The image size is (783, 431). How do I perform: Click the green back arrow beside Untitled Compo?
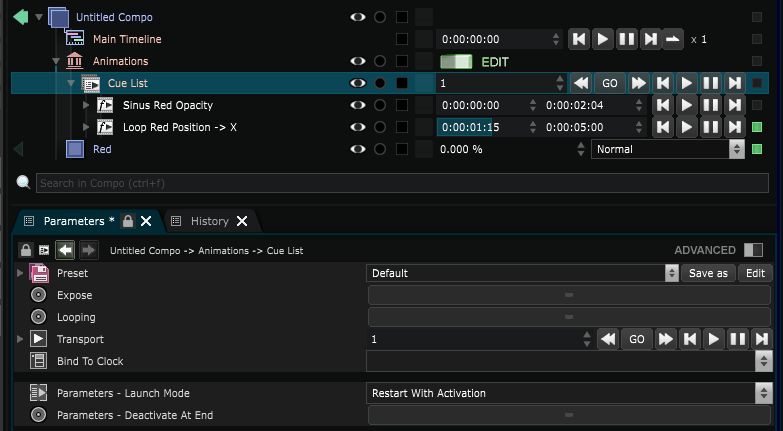21,17
